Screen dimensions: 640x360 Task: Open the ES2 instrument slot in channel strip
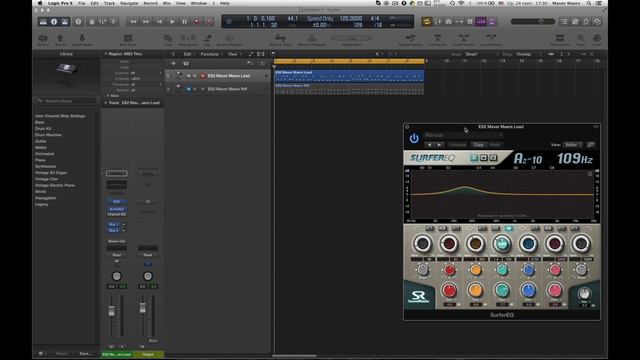pos(117,202)
